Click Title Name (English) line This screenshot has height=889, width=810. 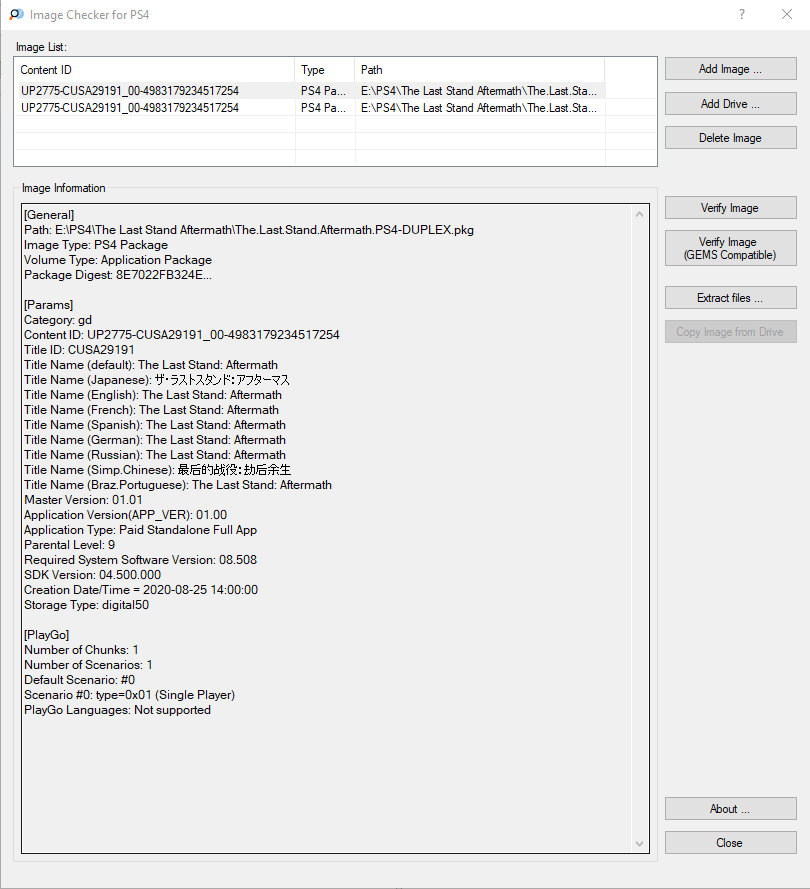pyautogui.click(x=153, y=395)
